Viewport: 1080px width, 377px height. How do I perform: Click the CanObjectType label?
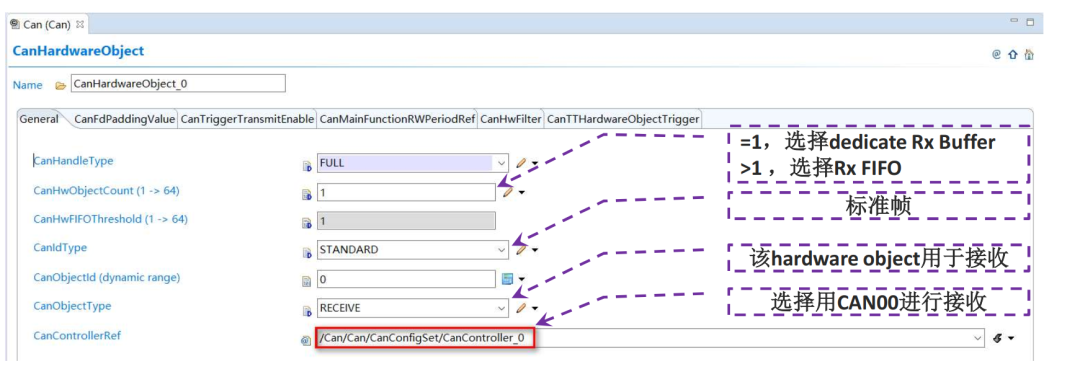tap(72, 306)
